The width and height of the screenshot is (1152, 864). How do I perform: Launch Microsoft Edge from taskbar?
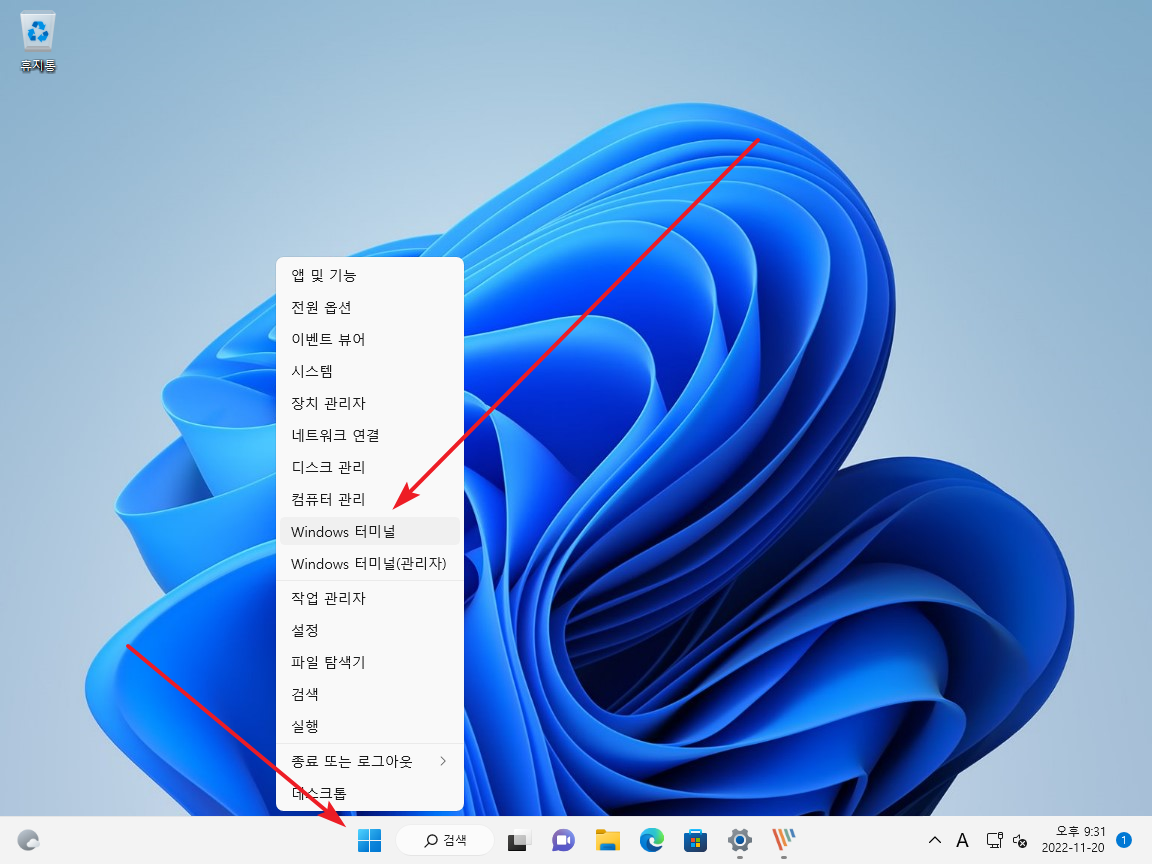(652, 840)
